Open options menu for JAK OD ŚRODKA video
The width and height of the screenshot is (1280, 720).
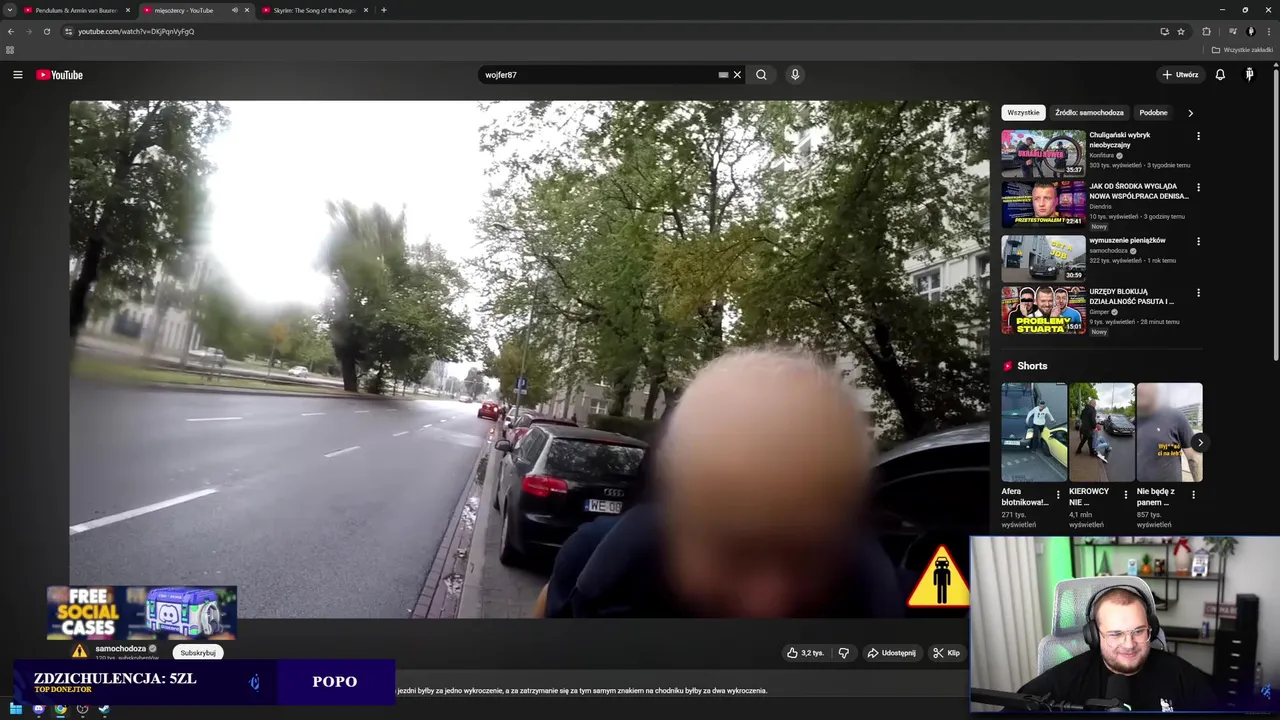click(x=1198, y=187)
